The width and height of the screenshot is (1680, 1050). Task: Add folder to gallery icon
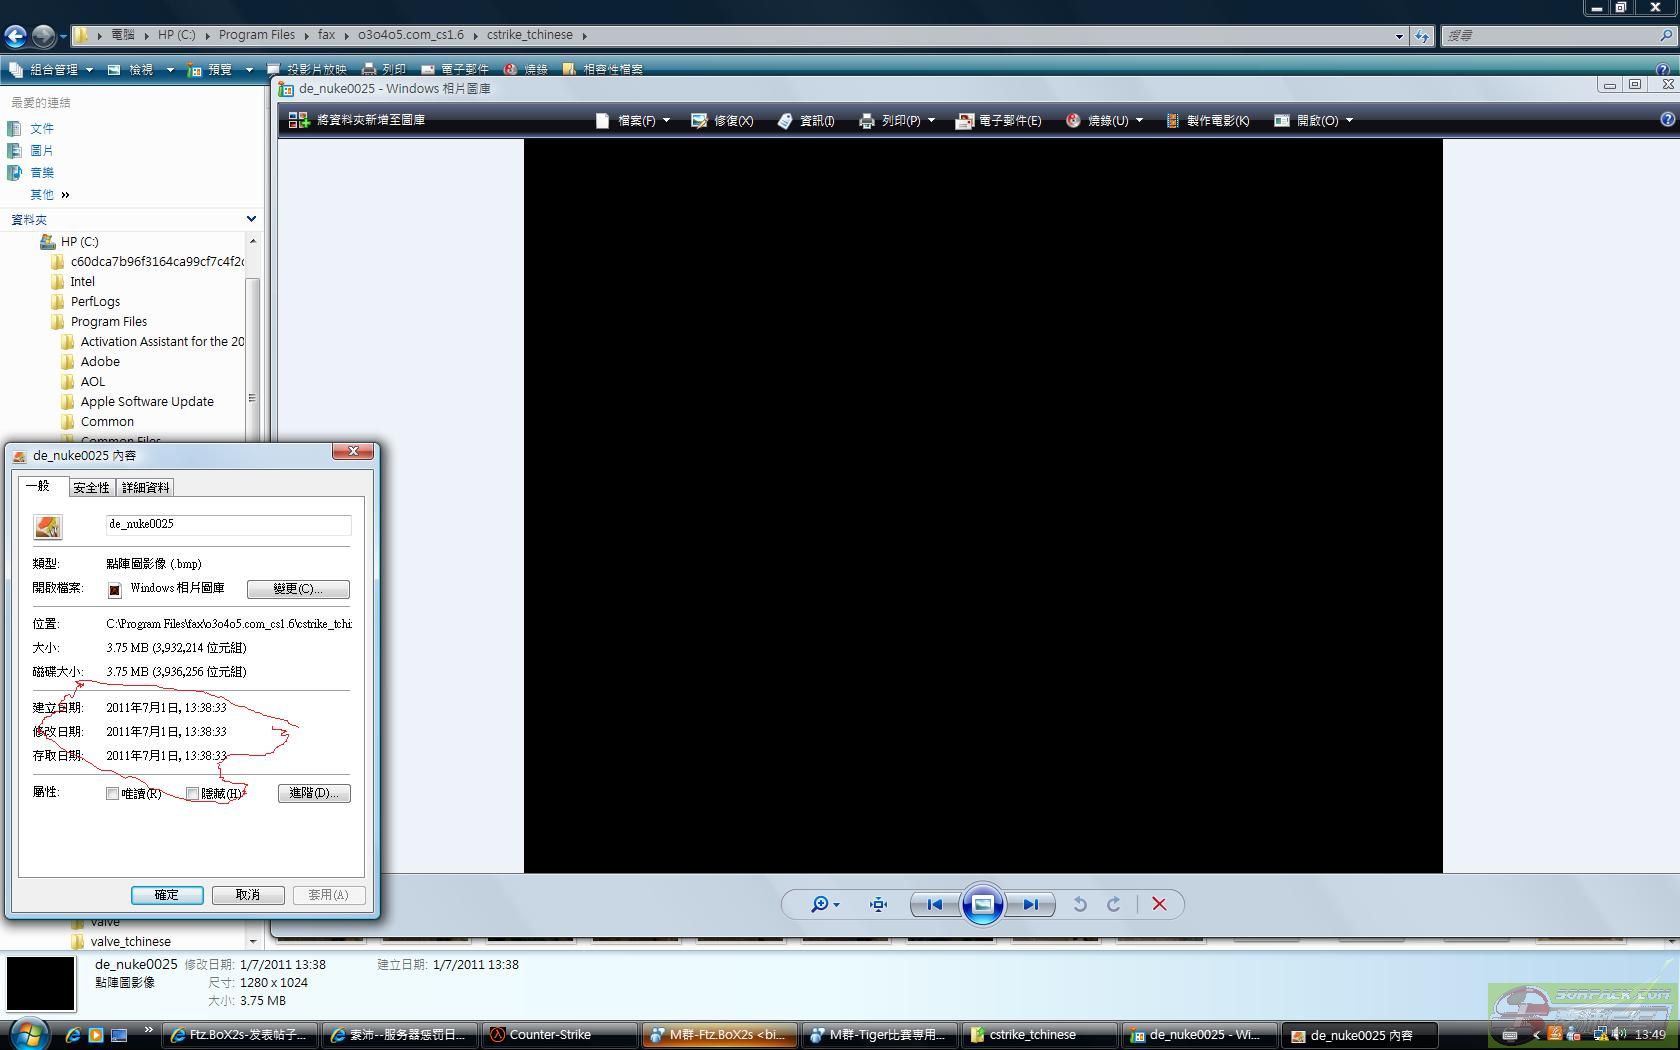pos(298,120)
